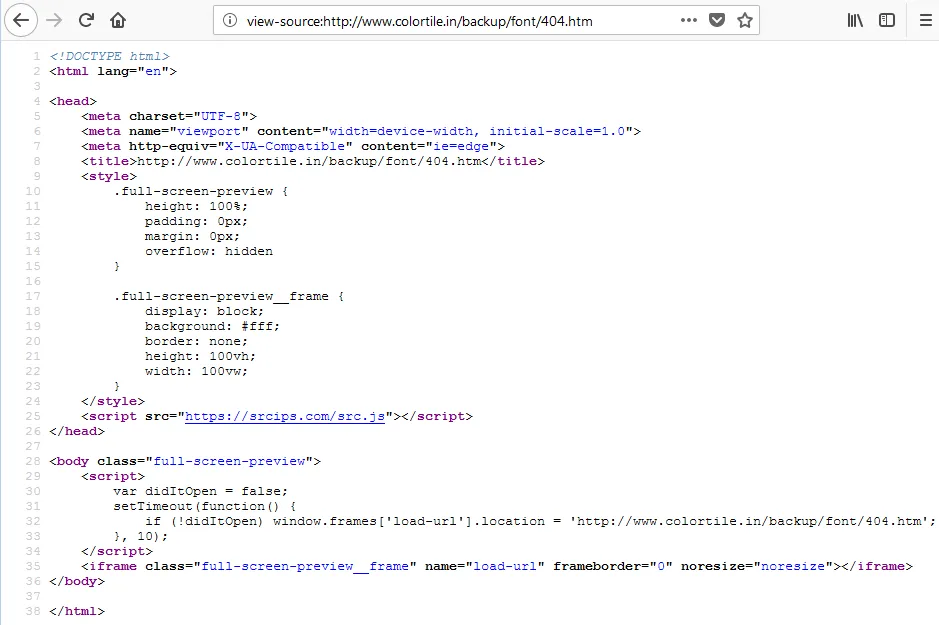Reload the current page
This screenshot has width=939, height=625.
(86, 20)
